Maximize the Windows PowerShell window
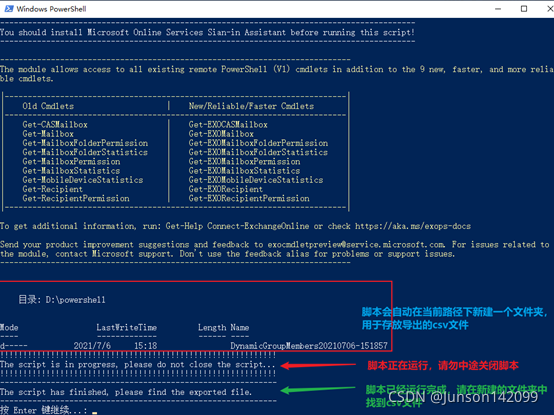The height and width of the screenshot is (415, 554). coord(524,9)
